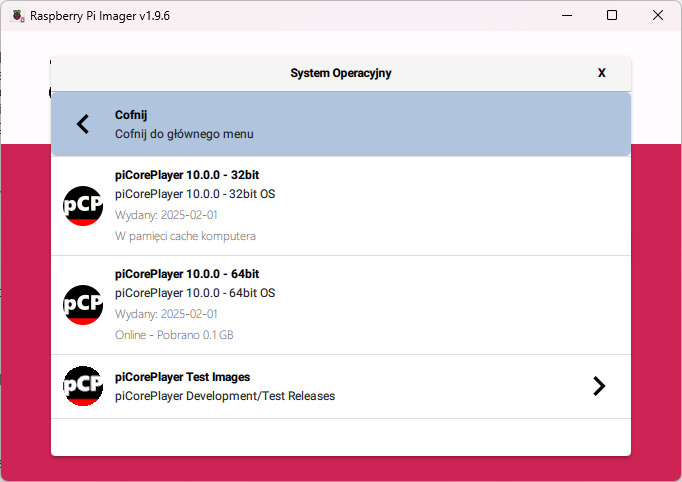This screenshot has height=482, width=682.
Task: Click the System Operacyjny dialog header
Action: point(340,73)
